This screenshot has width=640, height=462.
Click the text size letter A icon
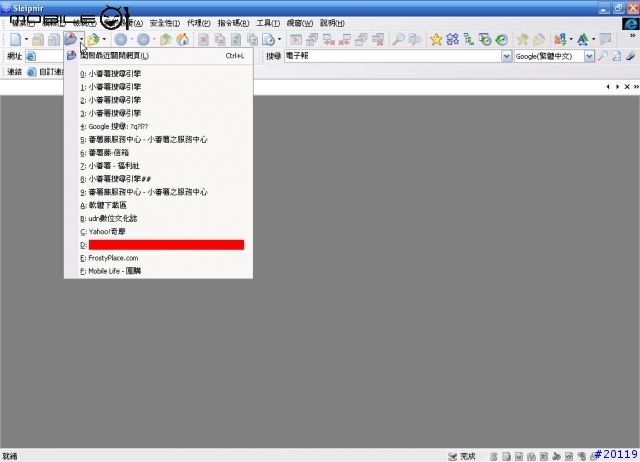click(x=583, y=40)
